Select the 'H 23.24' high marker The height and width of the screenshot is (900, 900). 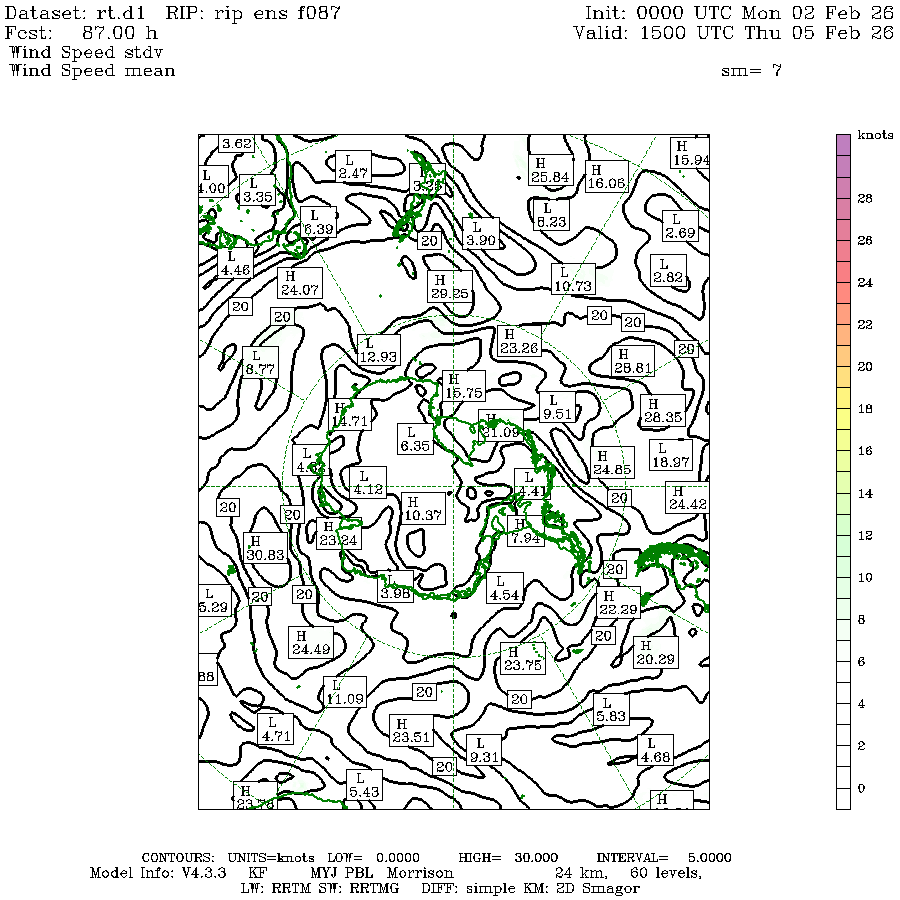(x=339, y=533)
